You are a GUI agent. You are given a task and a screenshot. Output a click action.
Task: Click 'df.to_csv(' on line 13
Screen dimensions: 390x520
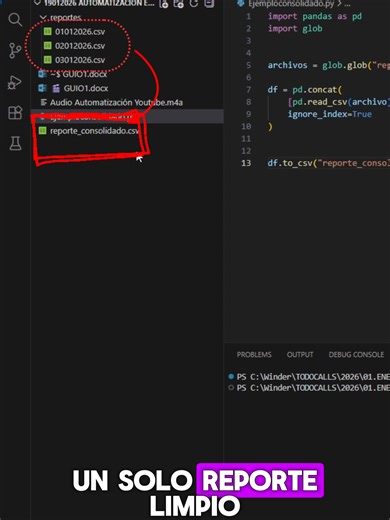click(x=292, y=163)
